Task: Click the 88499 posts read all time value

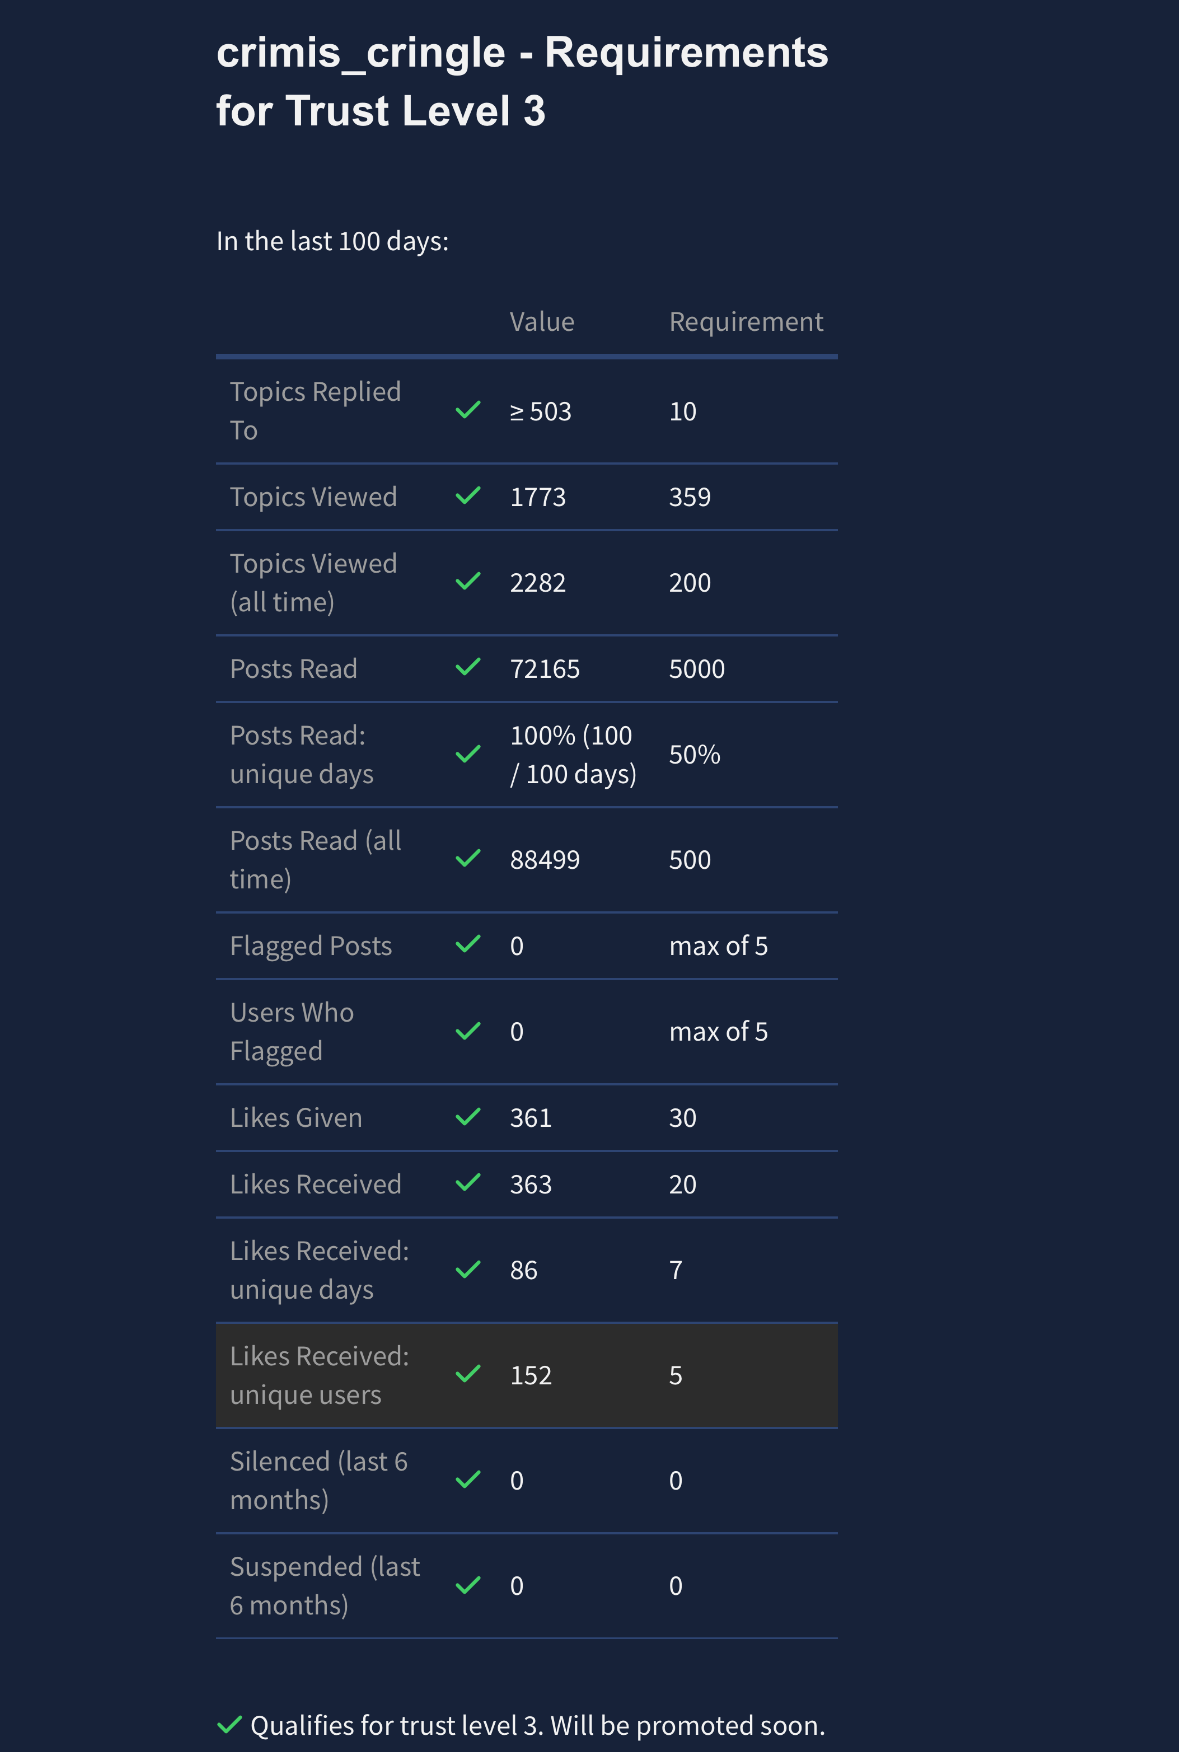Action: click(545, 860)
